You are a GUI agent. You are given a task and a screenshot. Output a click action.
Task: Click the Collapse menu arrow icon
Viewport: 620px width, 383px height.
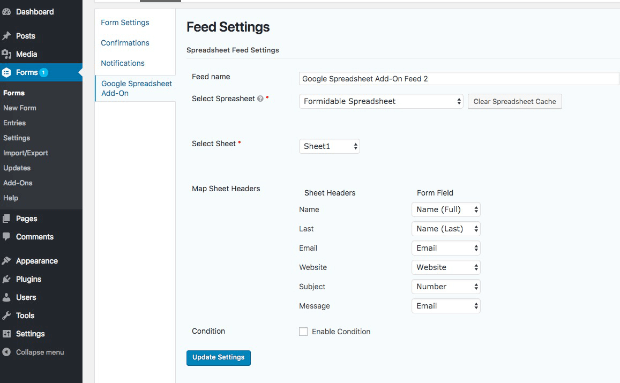click(6, 352)
